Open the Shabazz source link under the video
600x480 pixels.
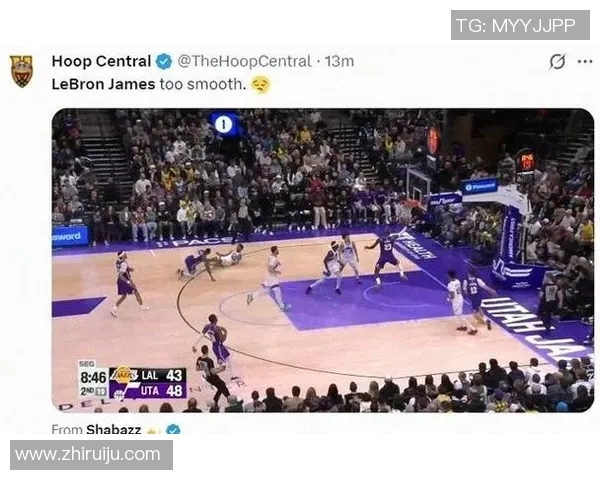point(113,429)
